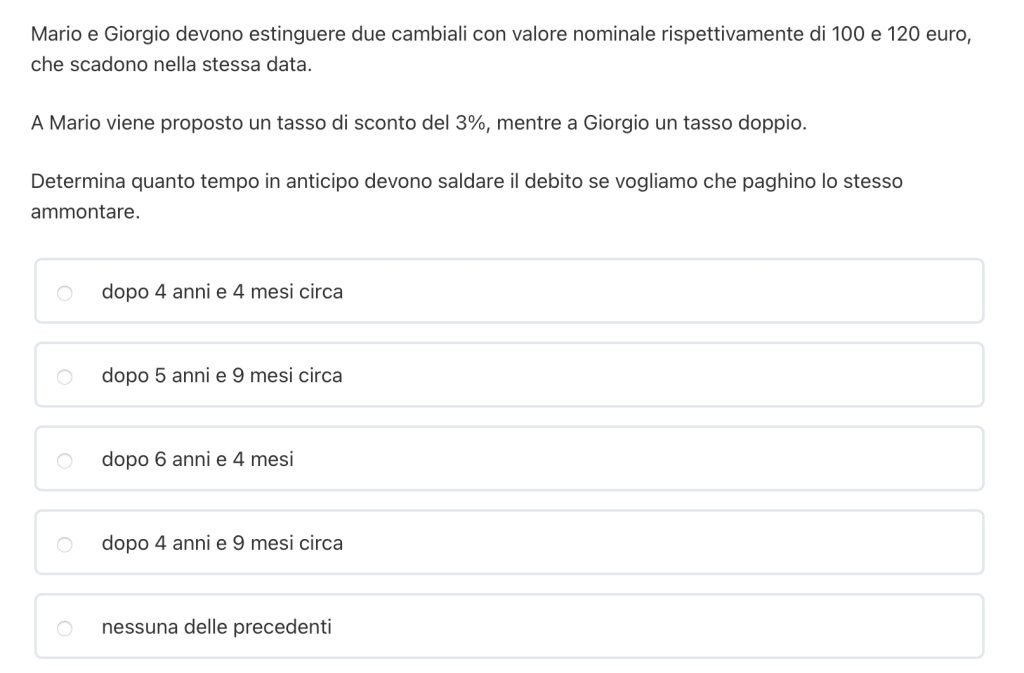Select the nessuna delle precedenti radio button
Viewport: 1024px width, 673px height.
pos(65,629)
